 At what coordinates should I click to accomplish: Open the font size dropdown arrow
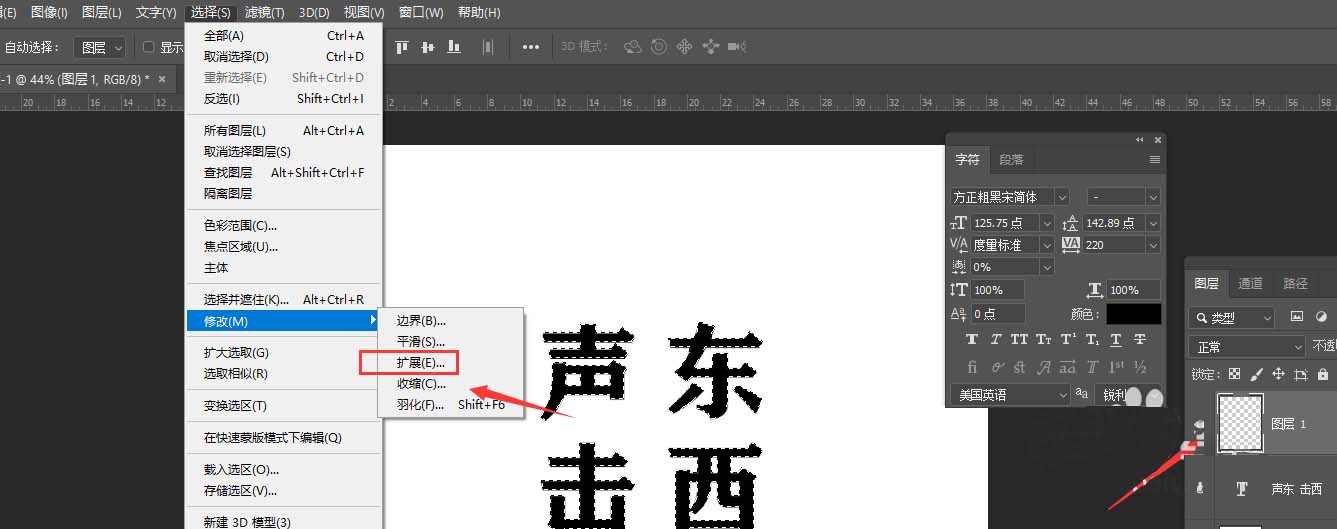pos(1047,223)
